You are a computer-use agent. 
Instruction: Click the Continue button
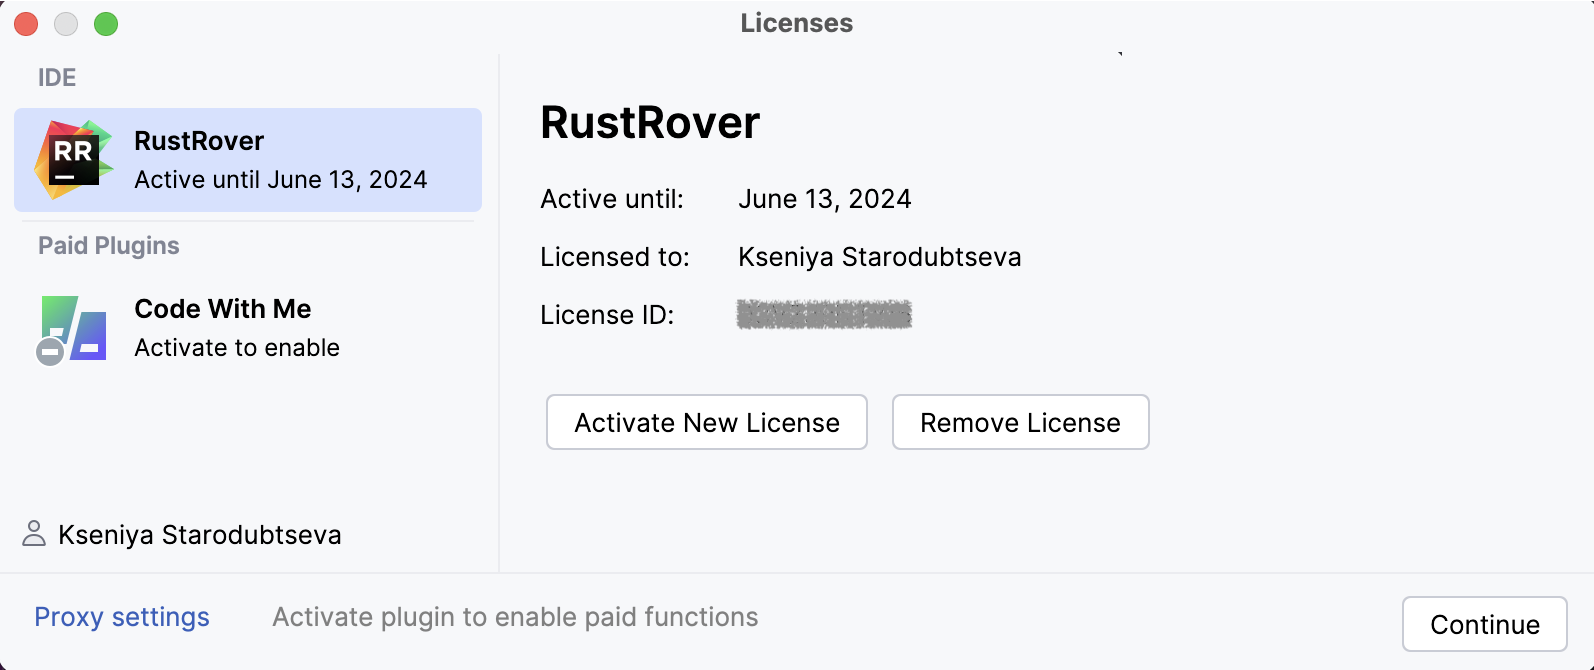pos(1485,624)
